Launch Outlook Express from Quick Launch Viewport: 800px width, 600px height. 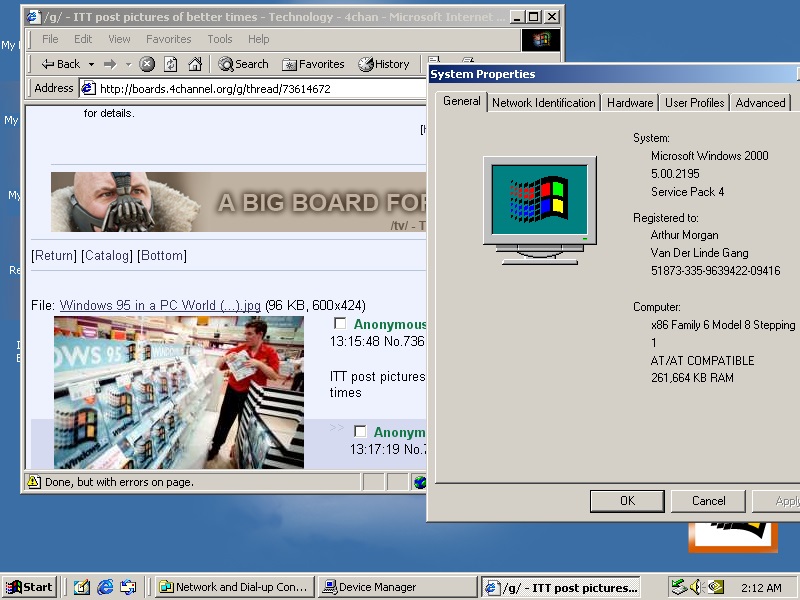pos(128,587)
